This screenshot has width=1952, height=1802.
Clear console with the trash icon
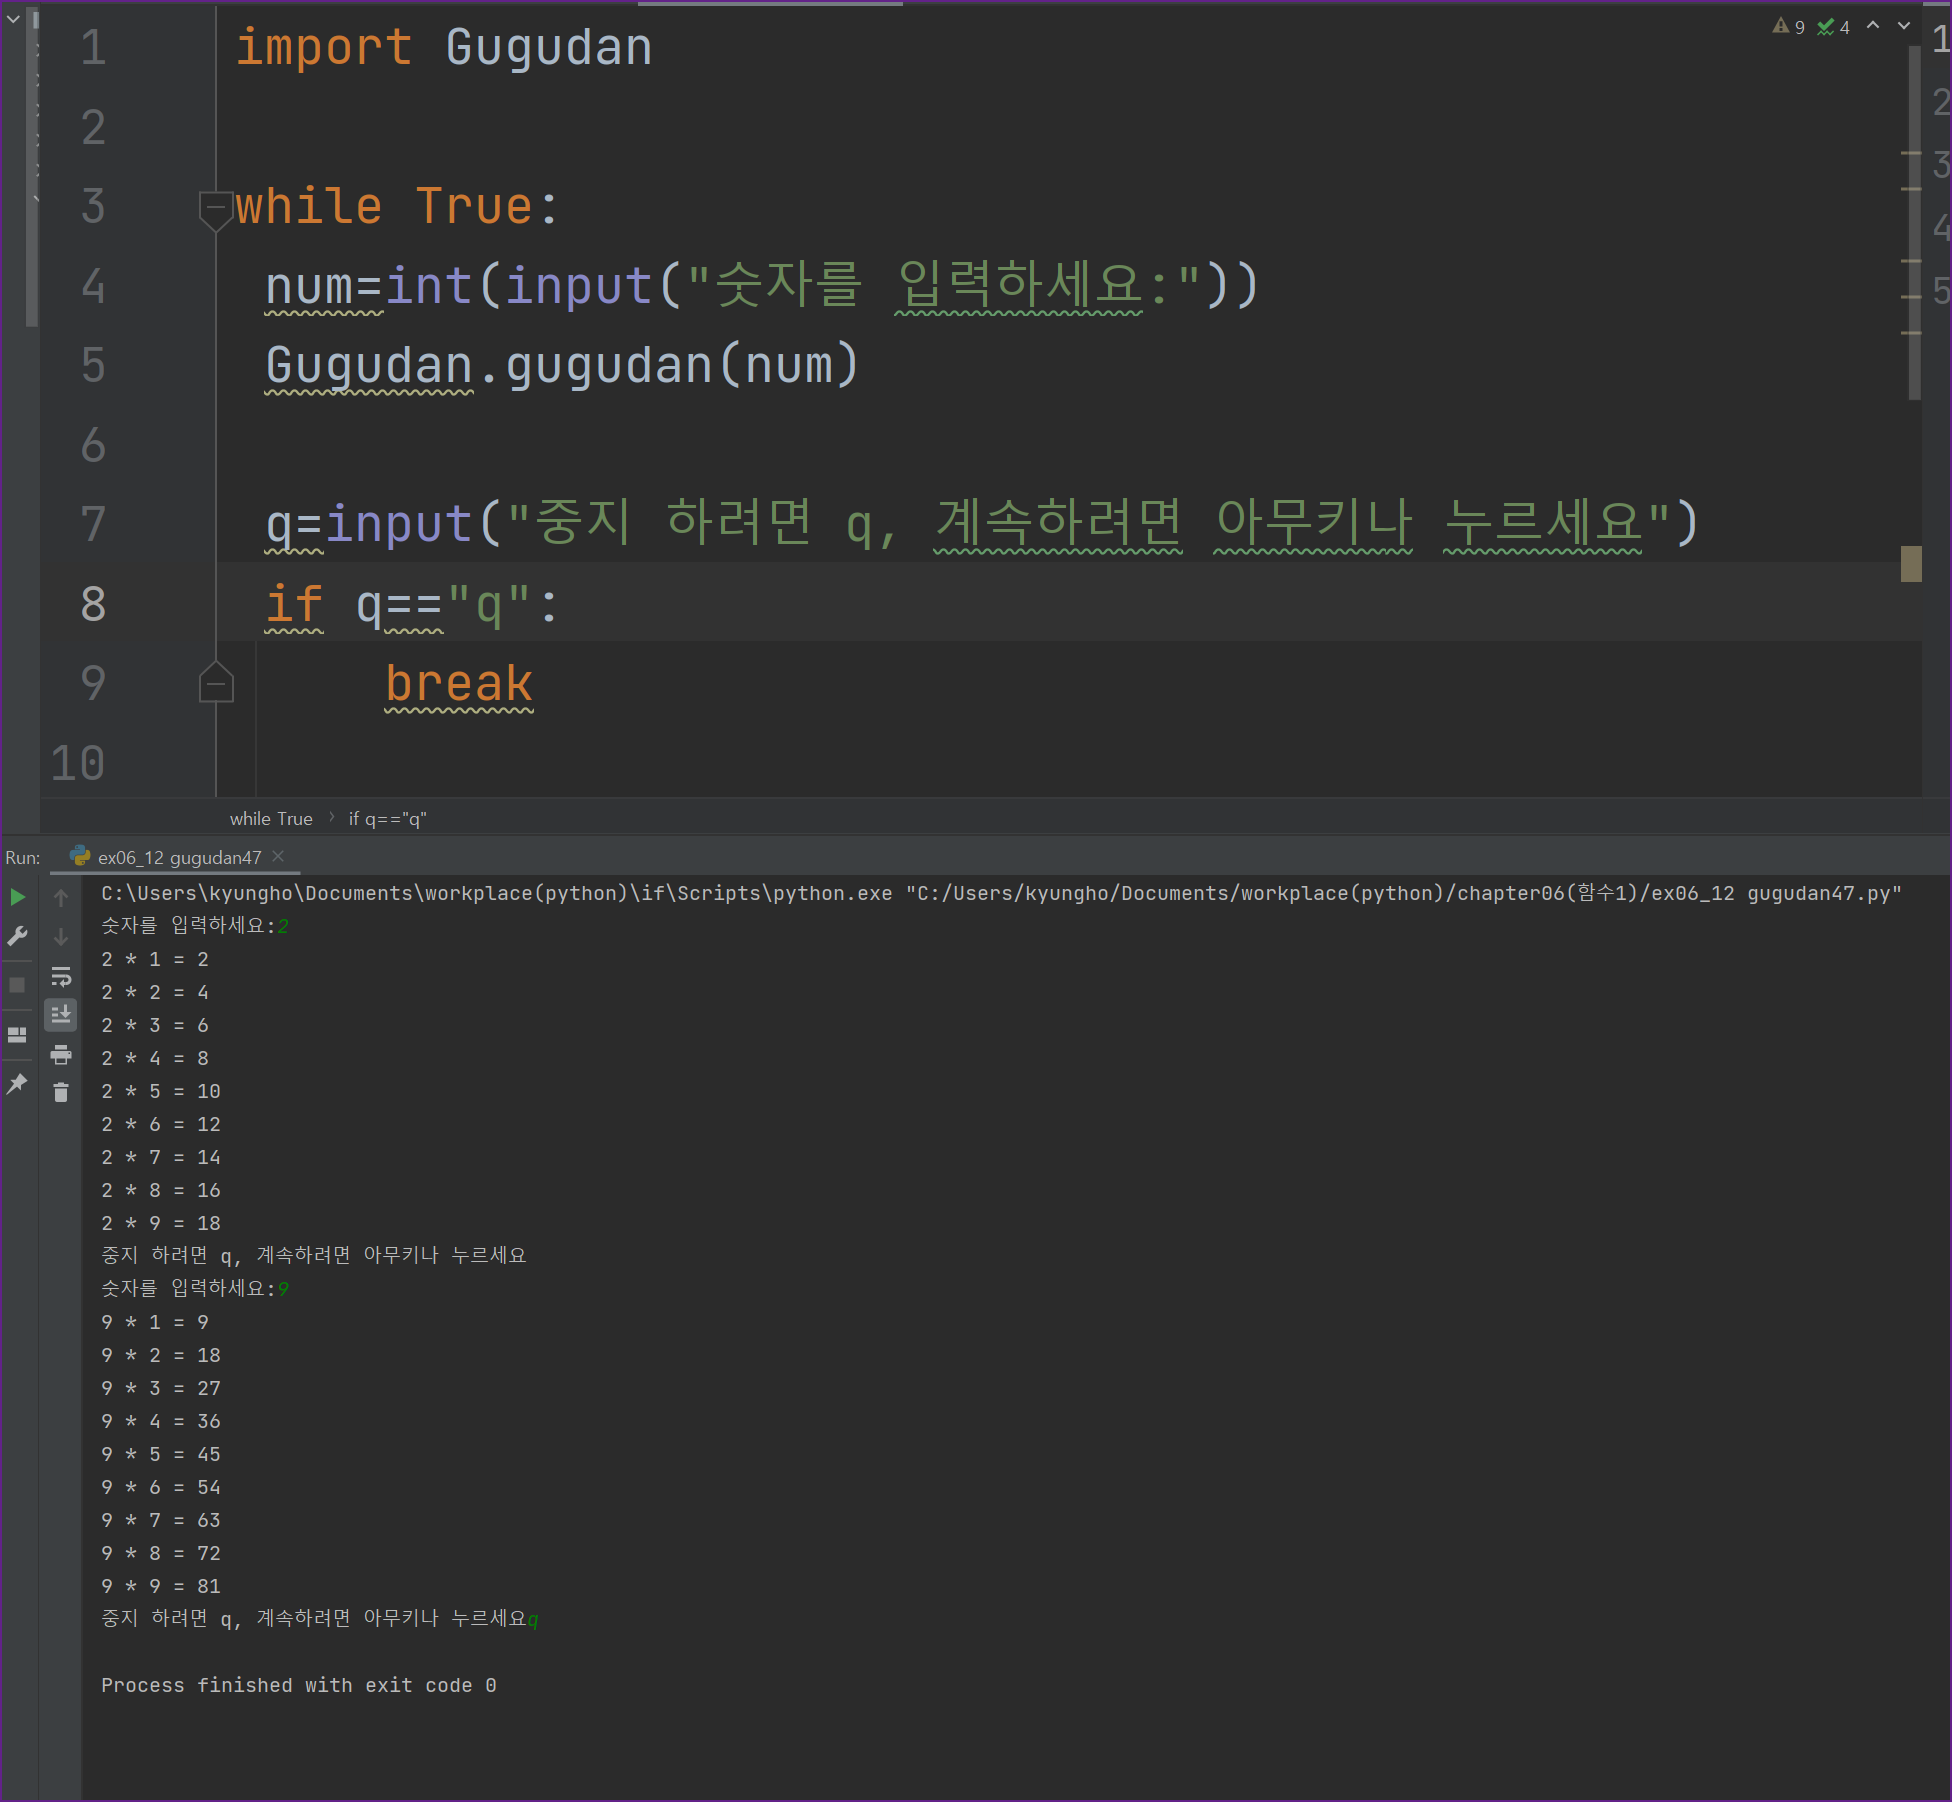tap(61, 1093)
